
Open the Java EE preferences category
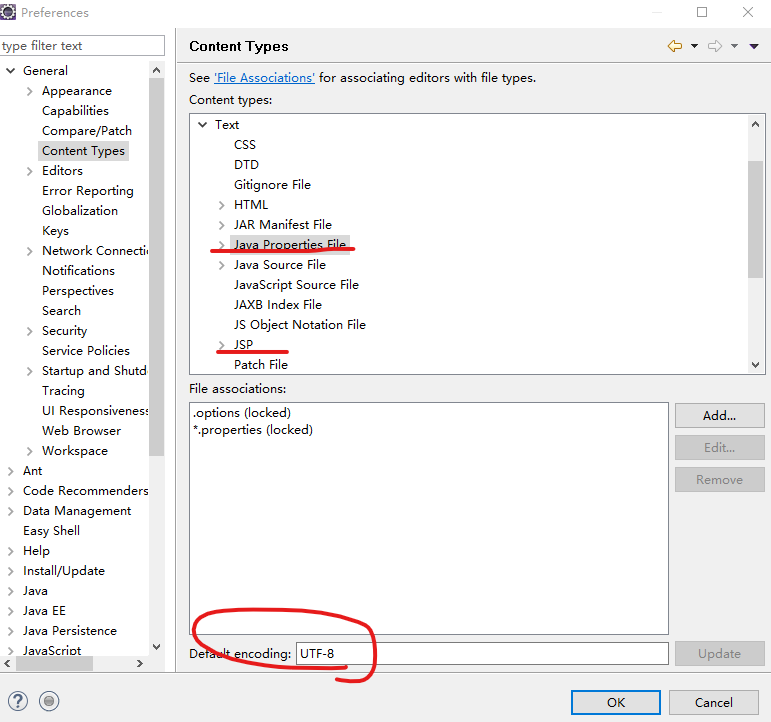[44, 611]
